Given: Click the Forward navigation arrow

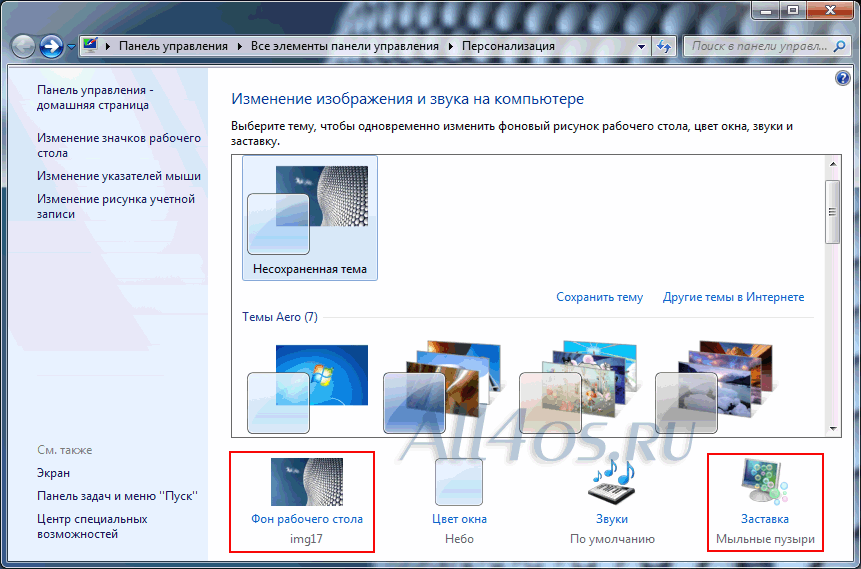Looking at the screenshot, I should [52, 47].
